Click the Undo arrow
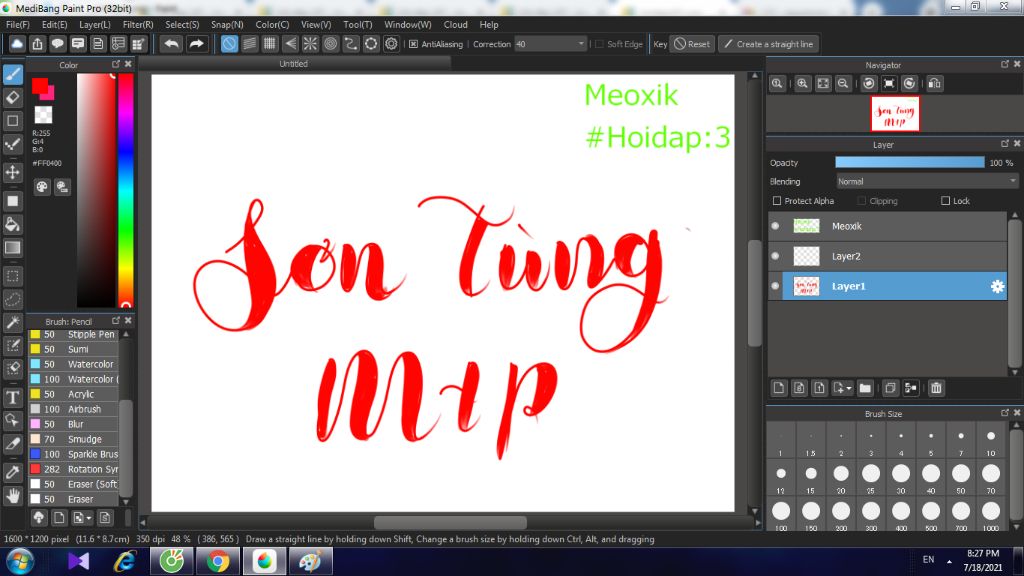This screenshot has width=1024, height=576. click(172, 44)
